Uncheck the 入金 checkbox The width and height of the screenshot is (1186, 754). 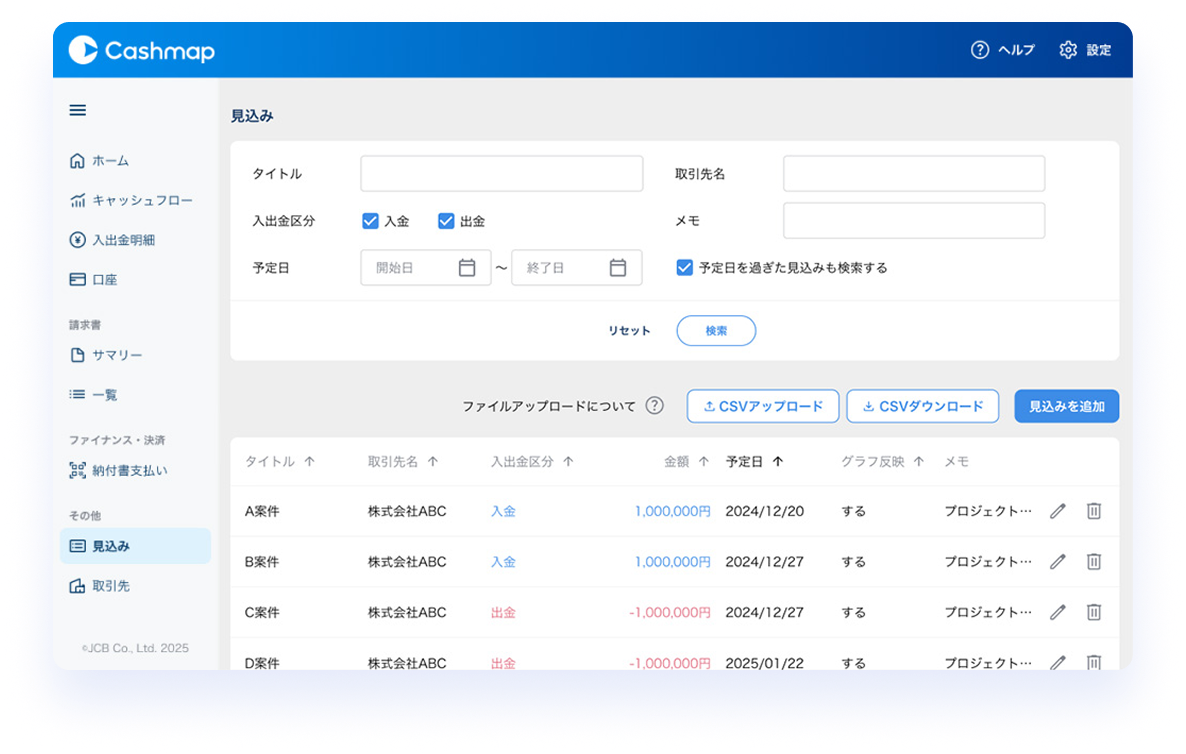tap(370, 221)
